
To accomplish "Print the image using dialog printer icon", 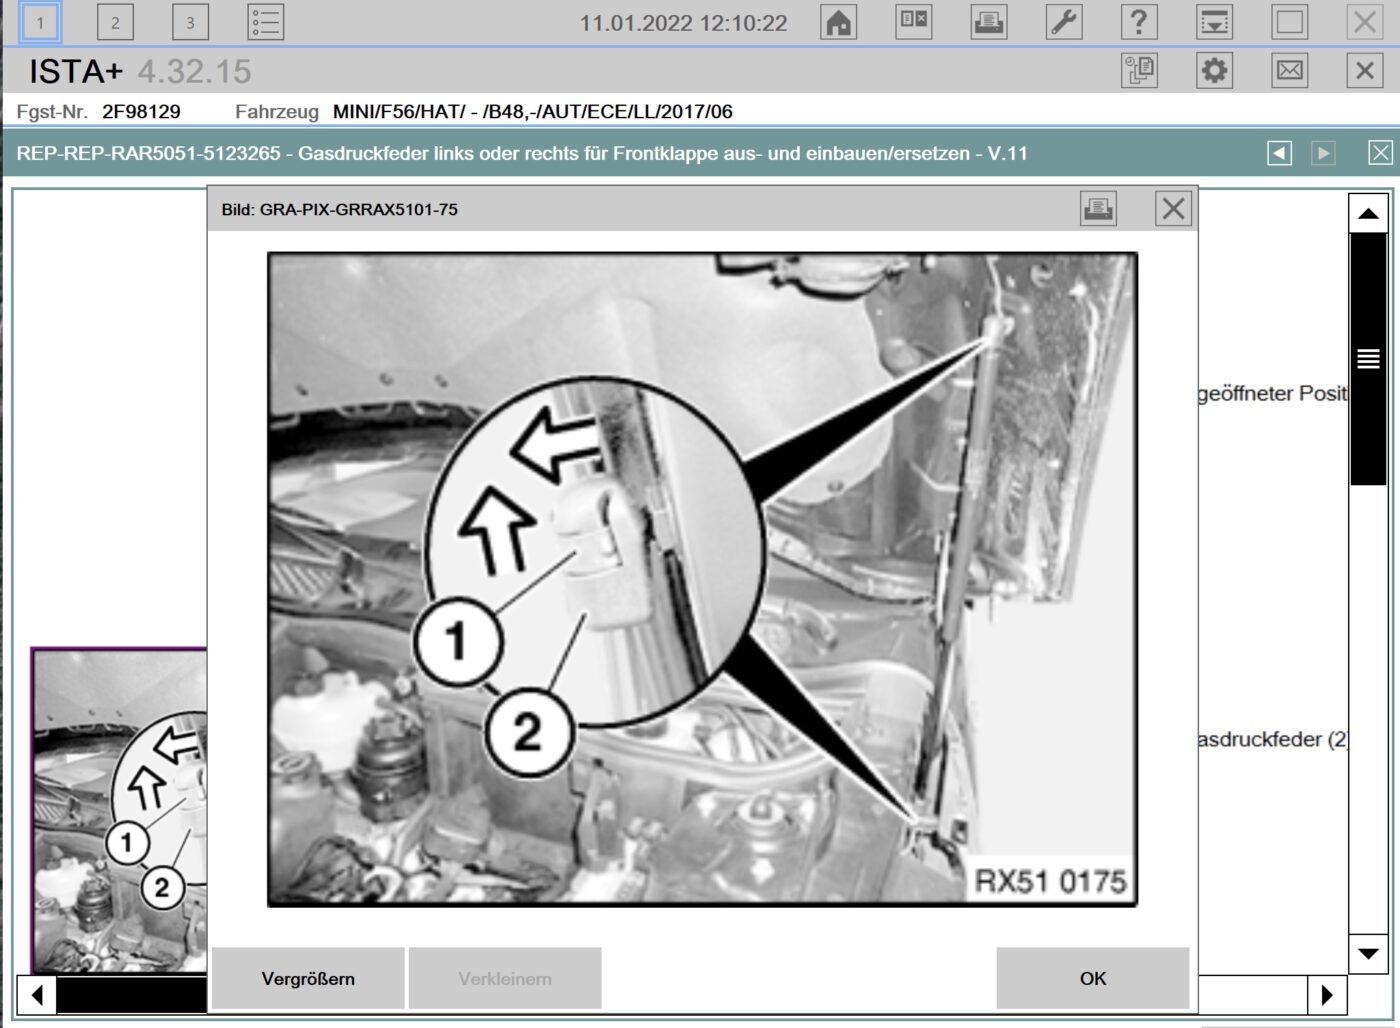I will tap(1098, 209).
